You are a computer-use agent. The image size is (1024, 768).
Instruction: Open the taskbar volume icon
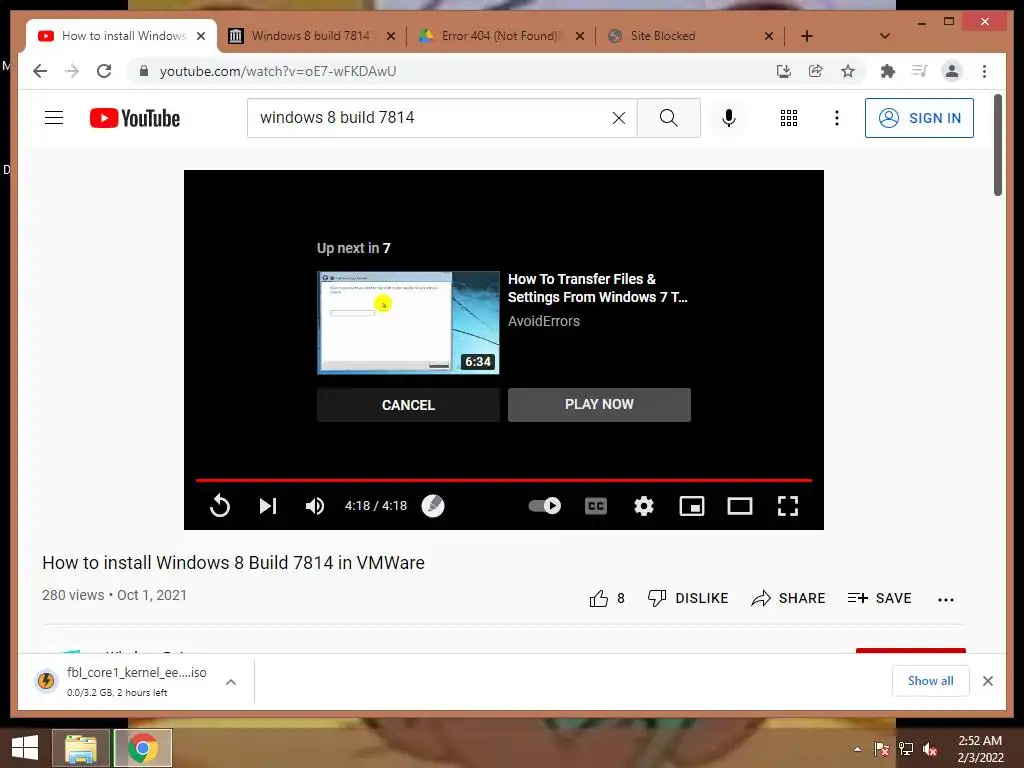pos(930,749)
